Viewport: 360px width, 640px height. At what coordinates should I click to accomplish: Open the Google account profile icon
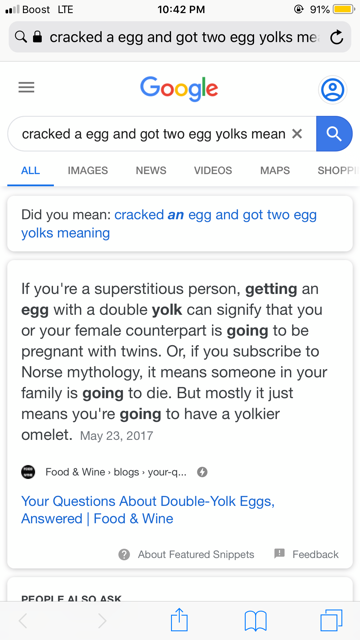click(332, 89)
